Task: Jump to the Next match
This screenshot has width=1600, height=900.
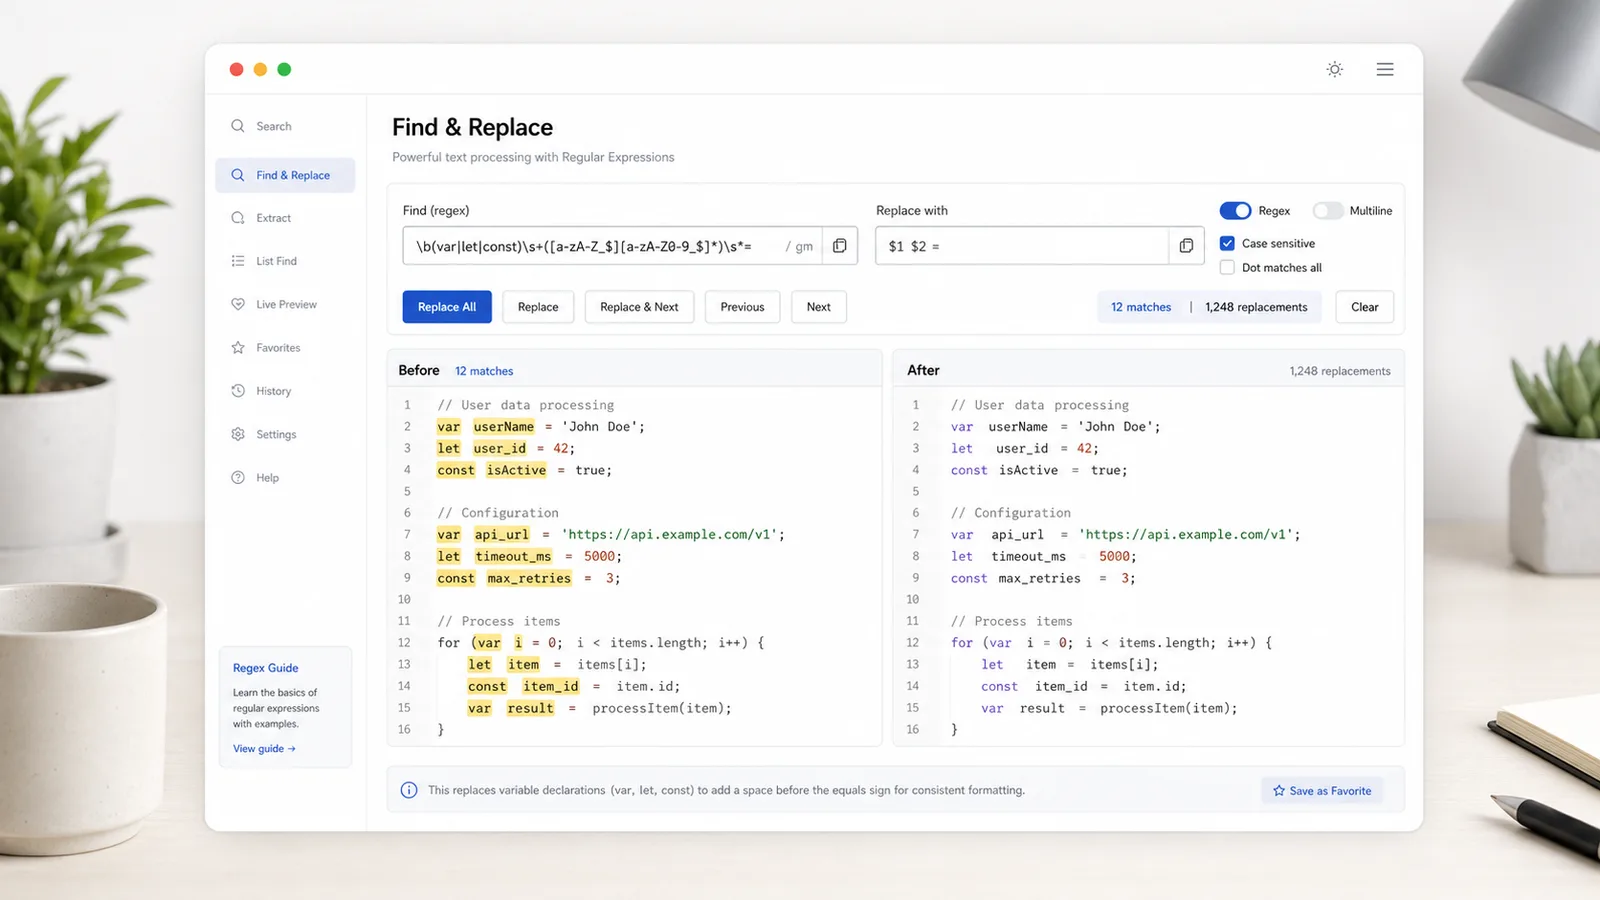Action: [819, 307]
